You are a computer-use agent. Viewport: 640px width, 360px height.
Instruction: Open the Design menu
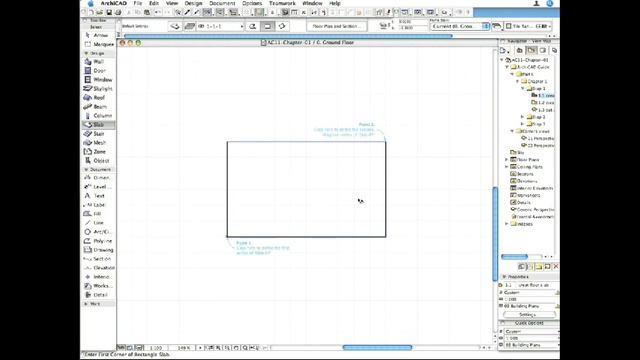[193, 3]
